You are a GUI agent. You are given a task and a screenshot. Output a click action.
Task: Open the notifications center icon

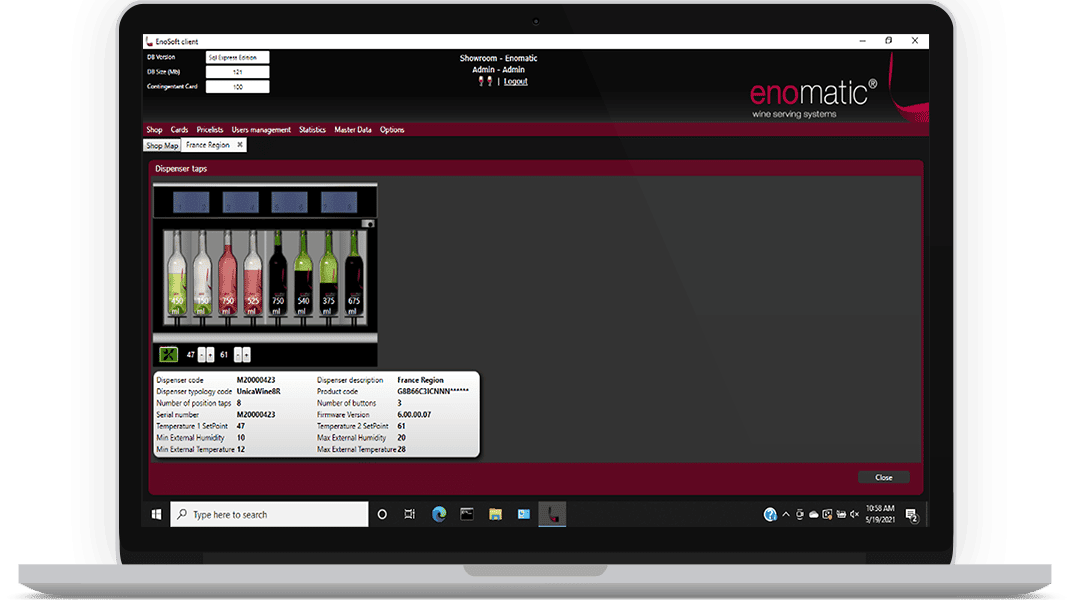(912, 514)
